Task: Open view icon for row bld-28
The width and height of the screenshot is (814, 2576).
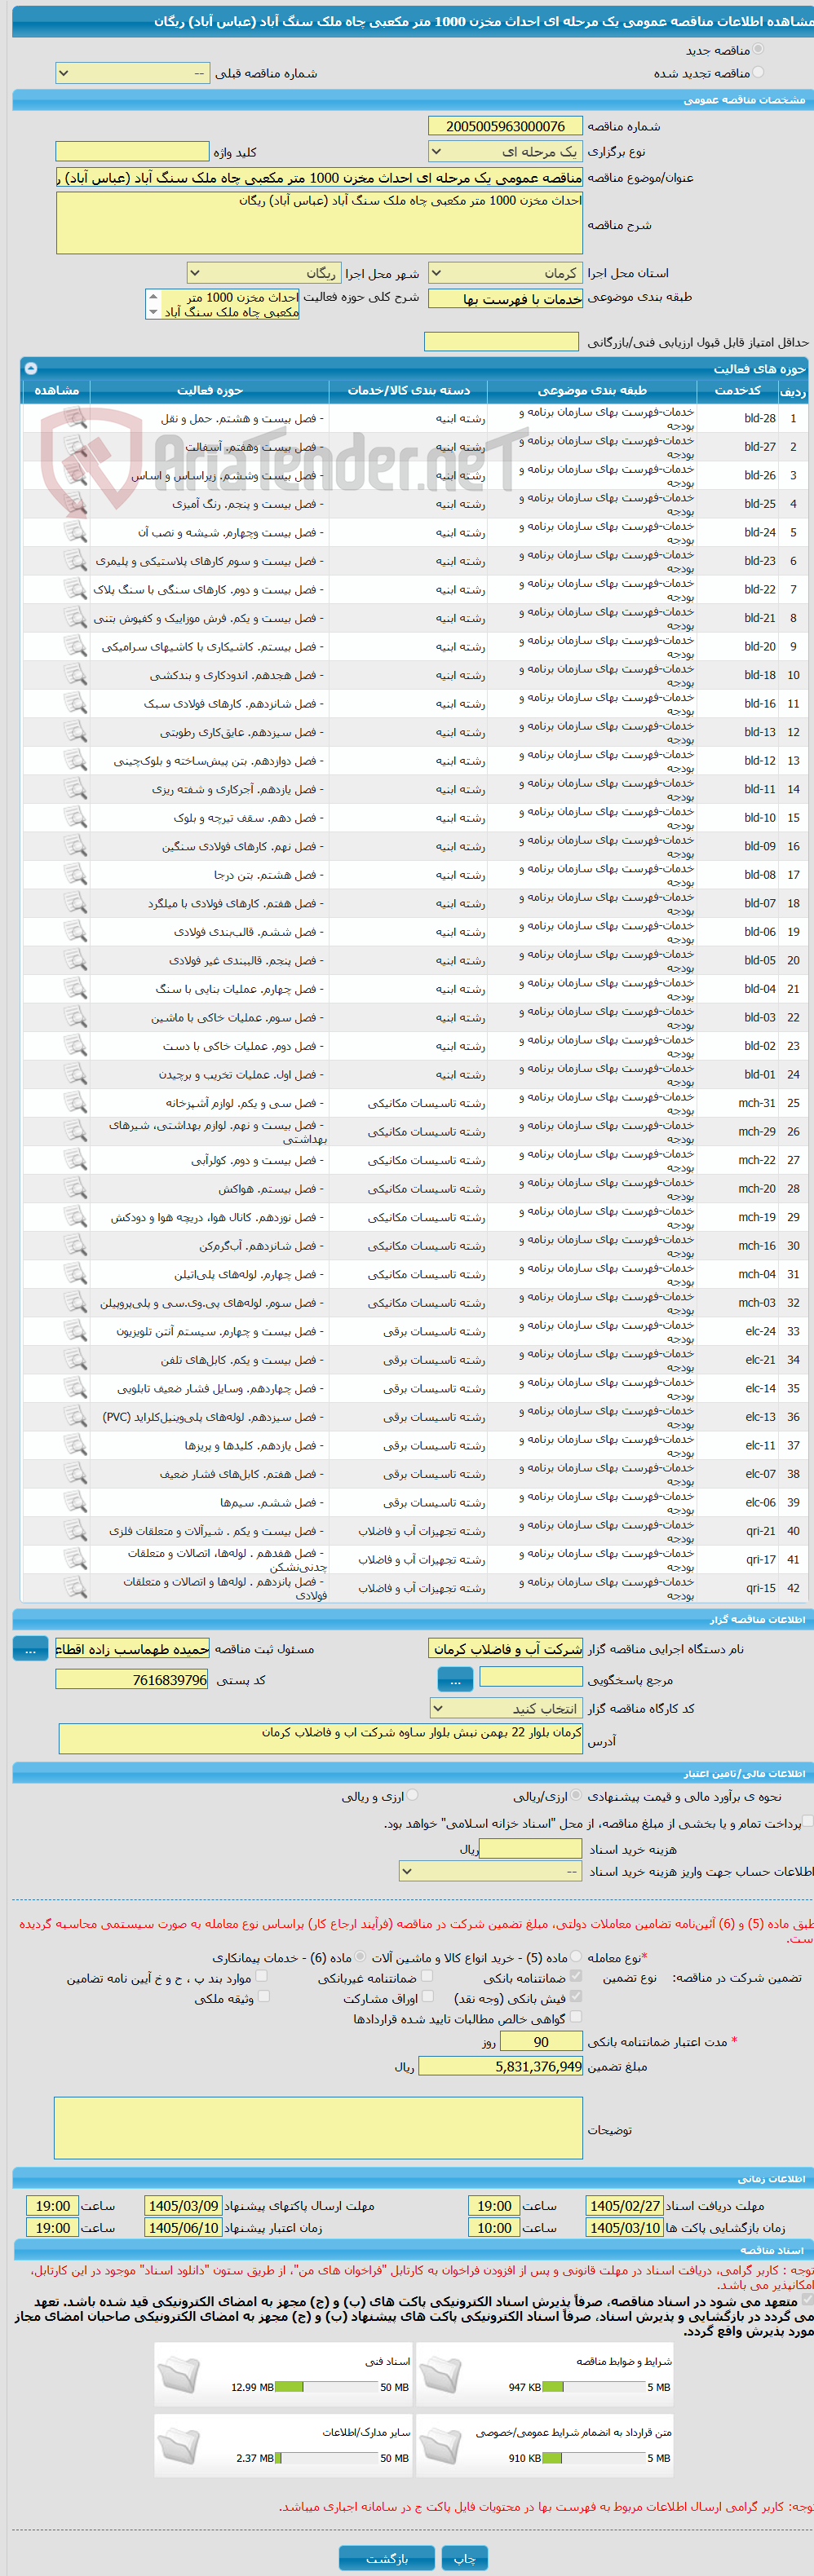Action: pos(75,418)
